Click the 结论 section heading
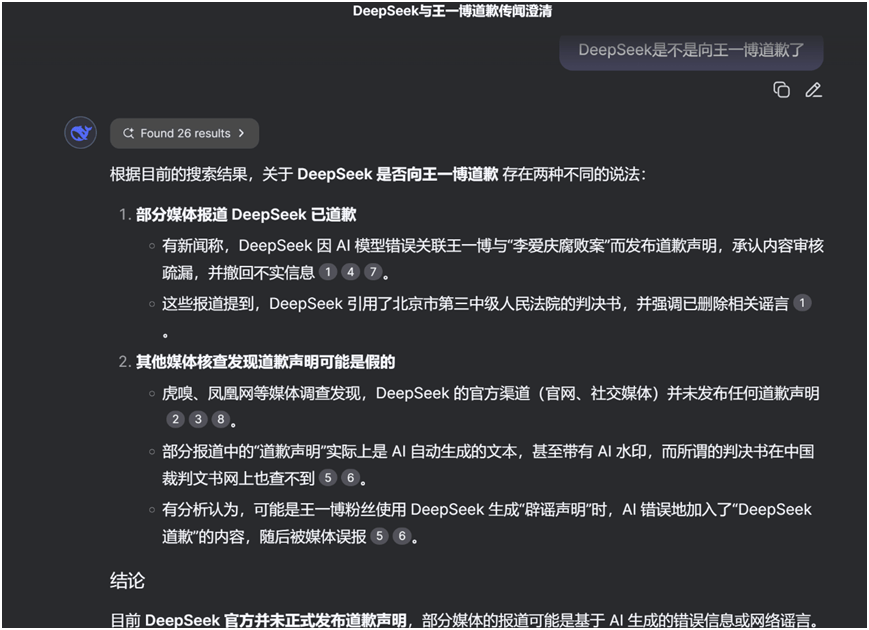869x630 pixels. [x=127, y=580]
